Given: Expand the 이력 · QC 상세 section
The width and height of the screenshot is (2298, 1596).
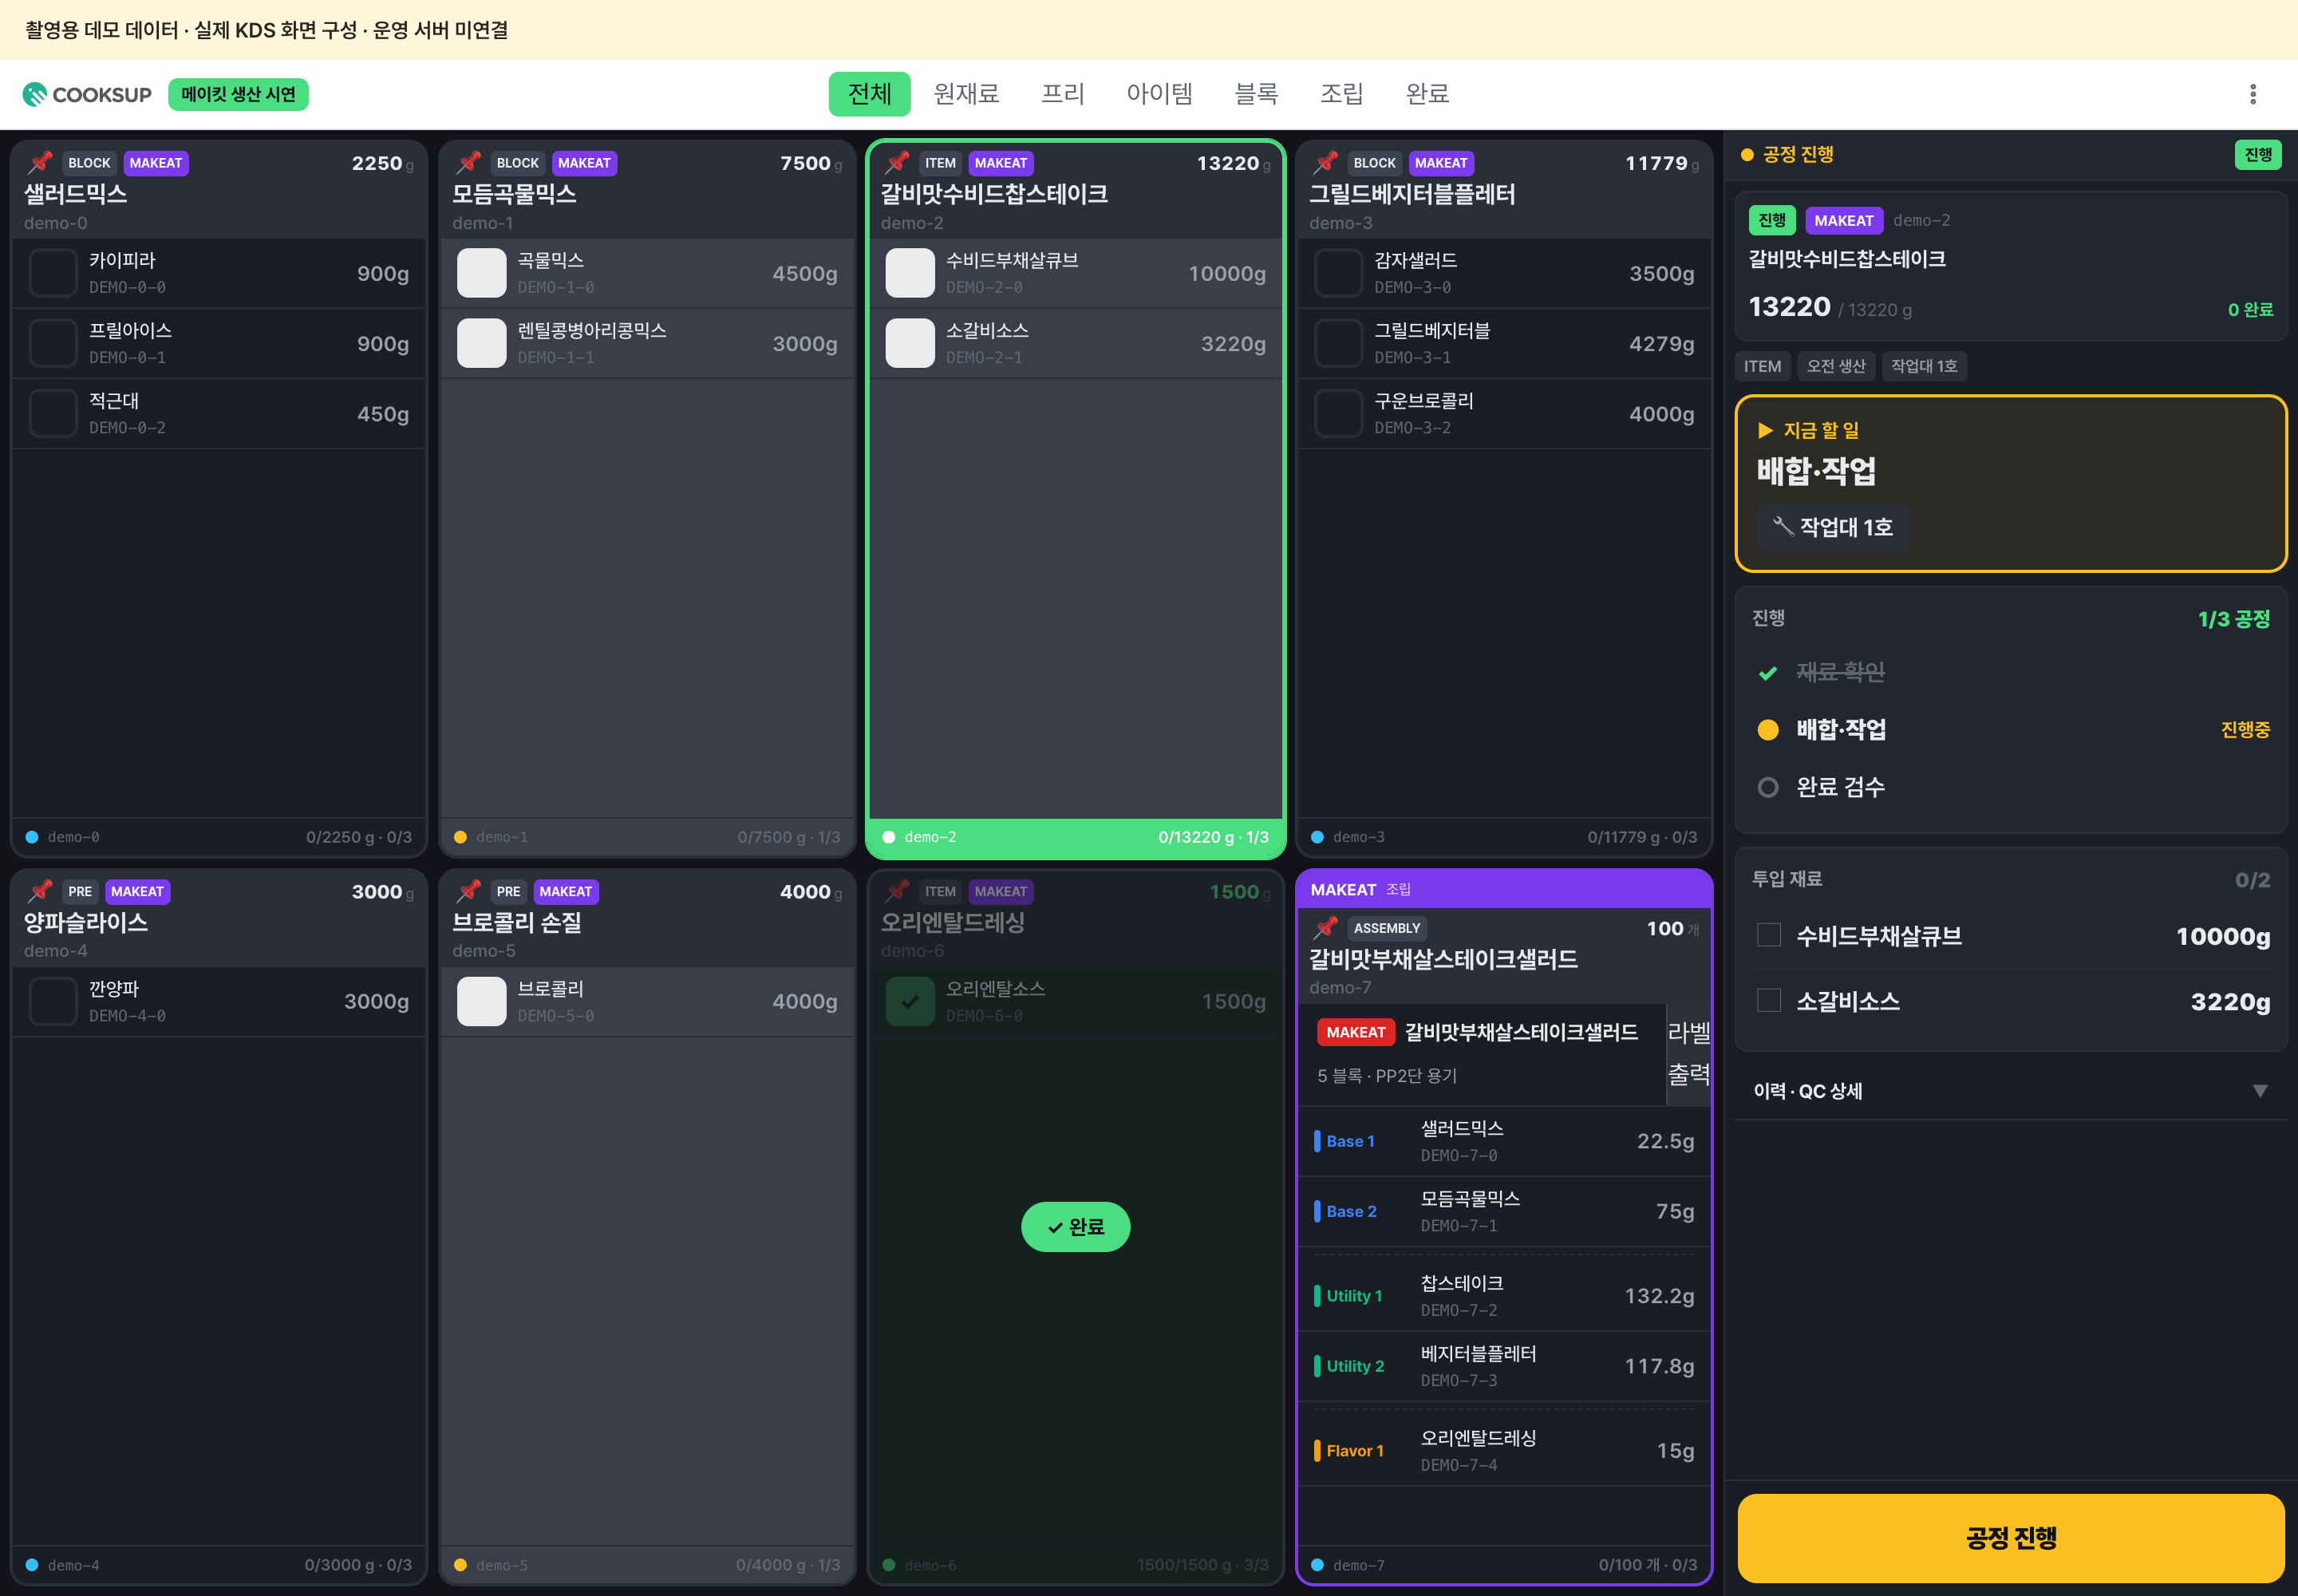Looking at the screenshot, I should [x=2011, y=1091].
